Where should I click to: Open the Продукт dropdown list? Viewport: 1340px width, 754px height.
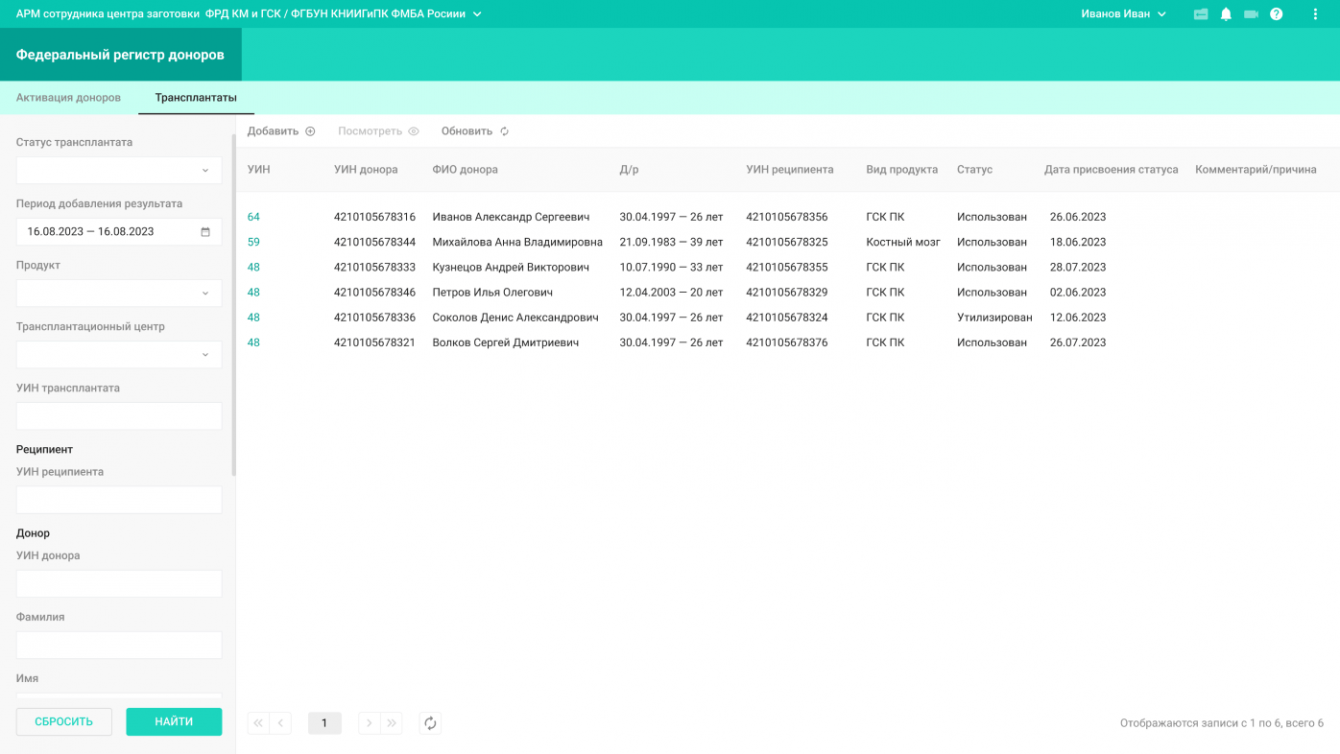tap(119, 293)
